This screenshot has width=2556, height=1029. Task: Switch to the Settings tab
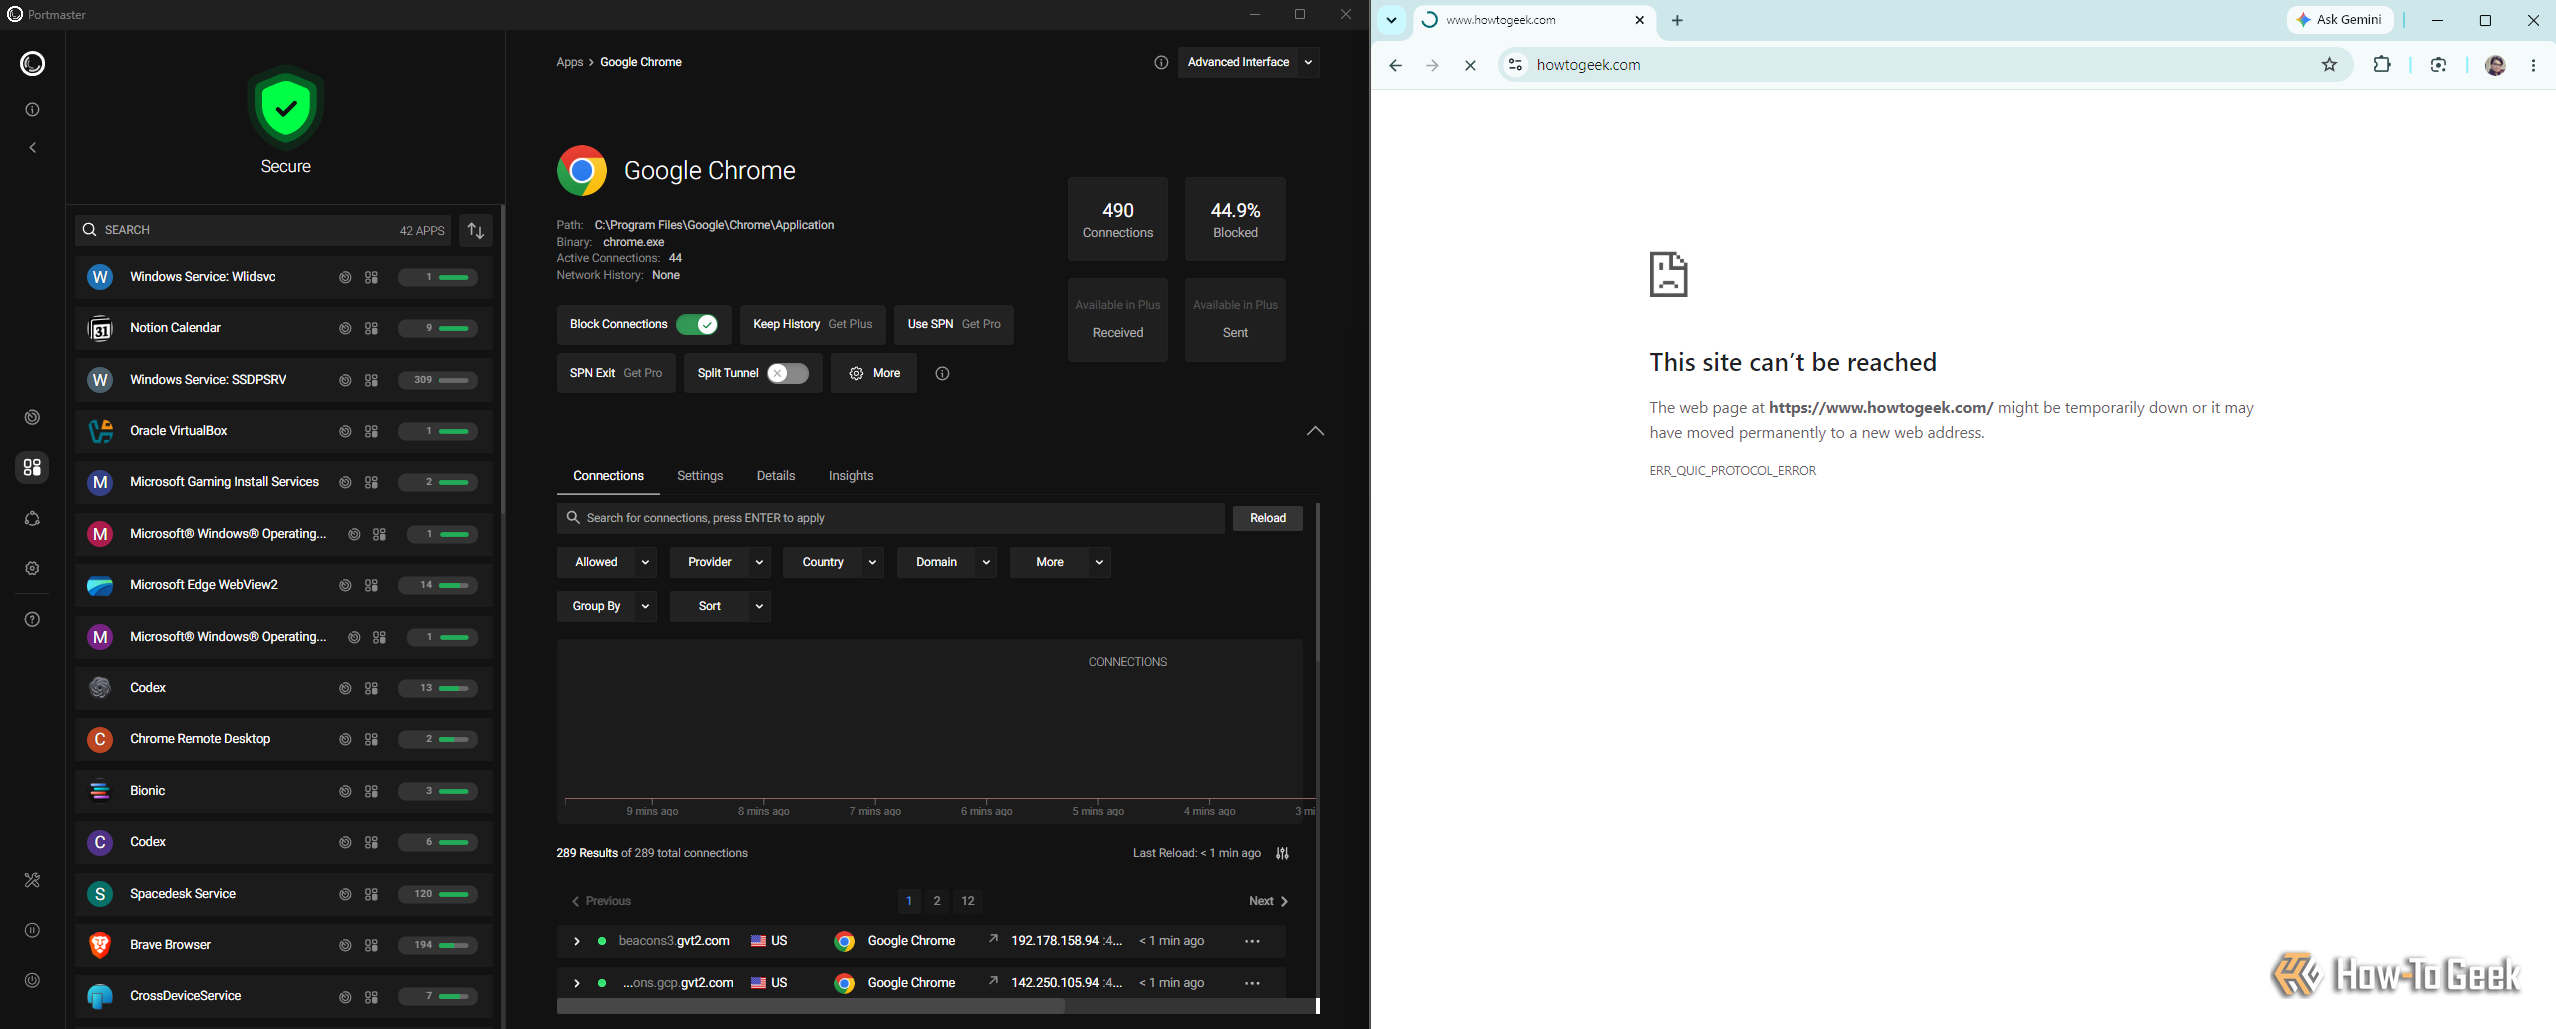[700, 476]
